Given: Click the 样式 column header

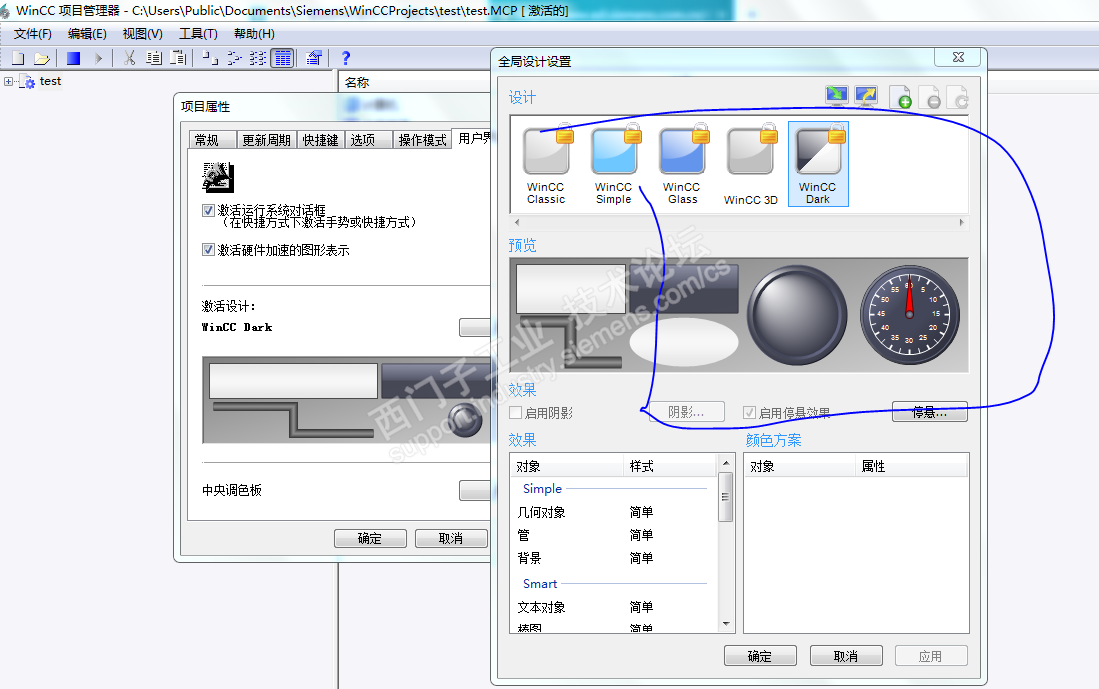Looking at the screenshot, I should [669, 466].
